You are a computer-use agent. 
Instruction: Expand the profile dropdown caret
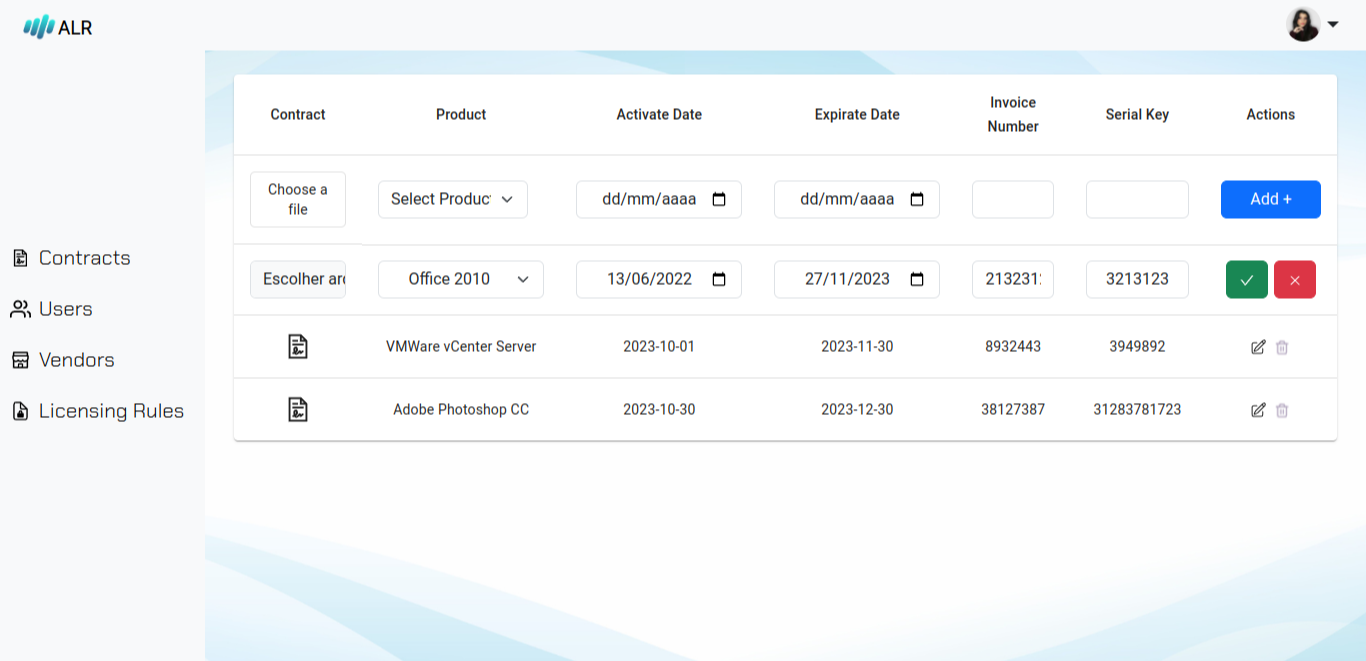pyautogui.click(x=1332, y=25)
